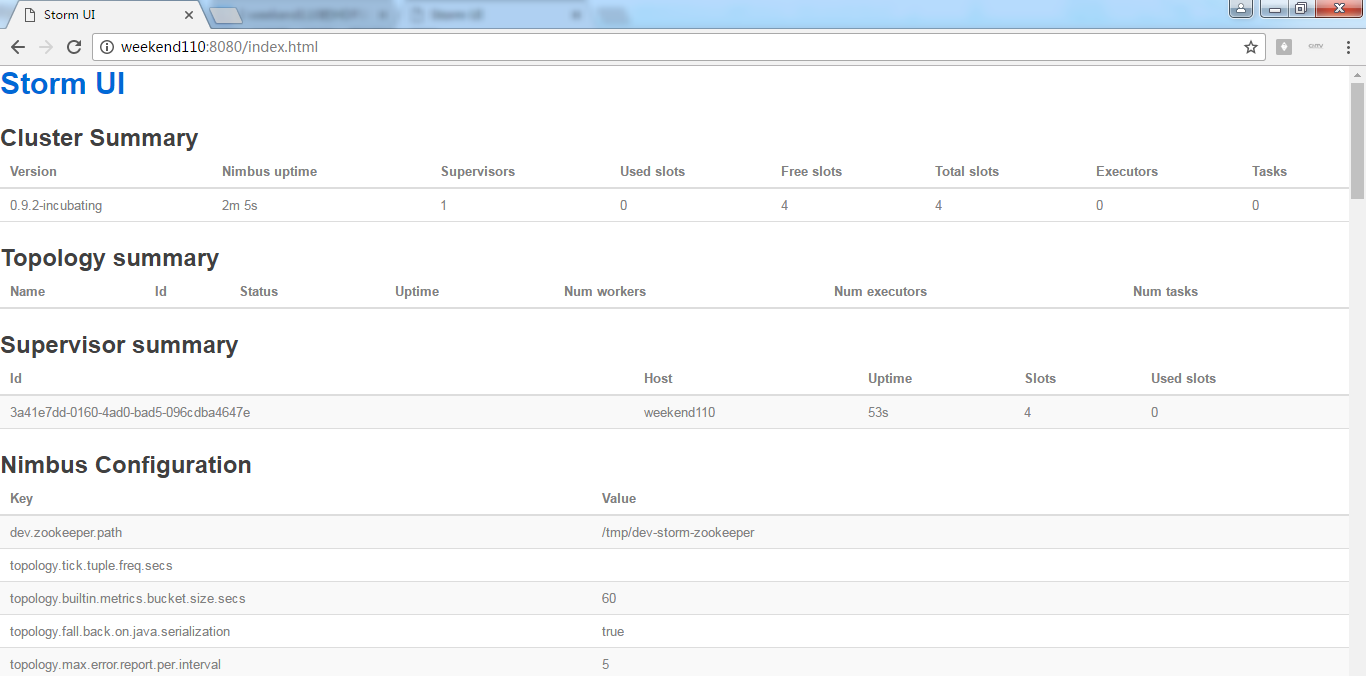The image size is (1366, 676).
Task: Open the Chrome three-dot menu
Action: tap(1348, 47)
